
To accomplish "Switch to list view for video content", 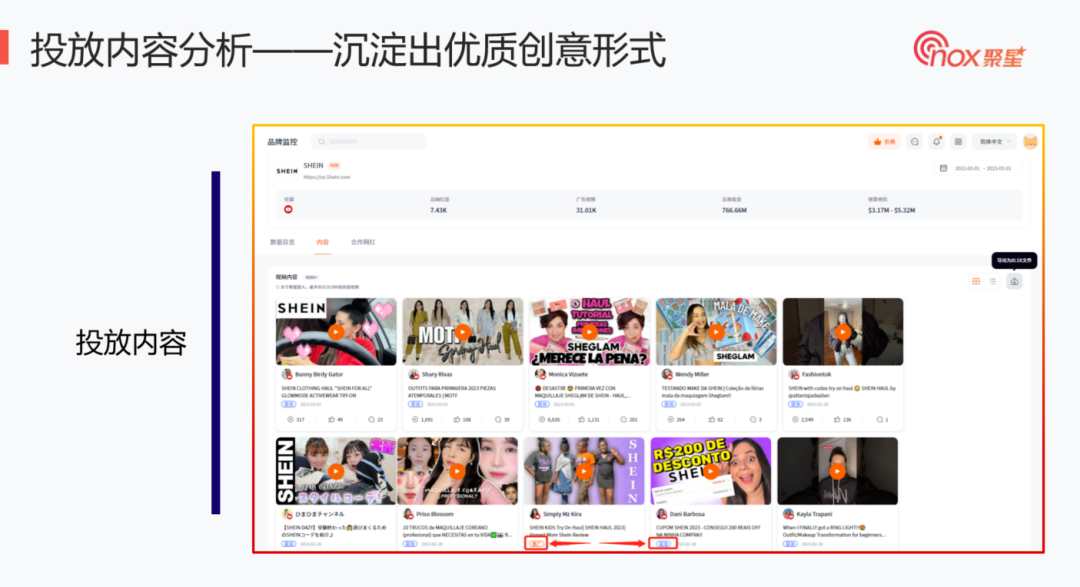I will 994,282.
